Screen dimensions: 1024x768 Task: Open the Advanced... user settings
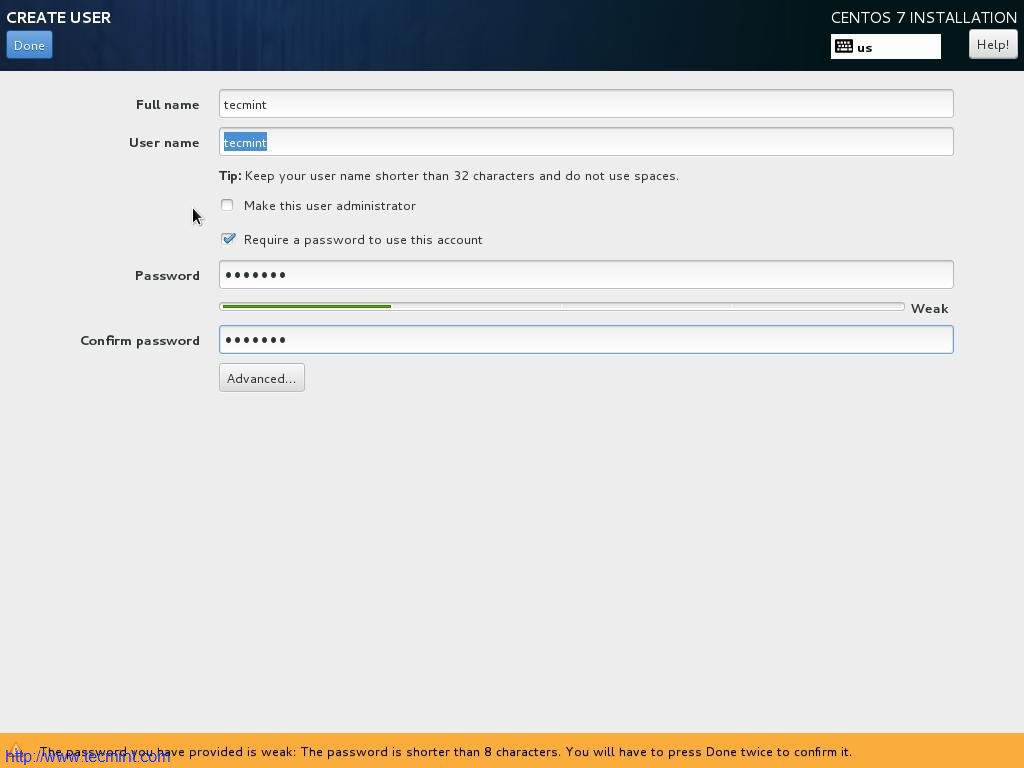pos(261,378)
